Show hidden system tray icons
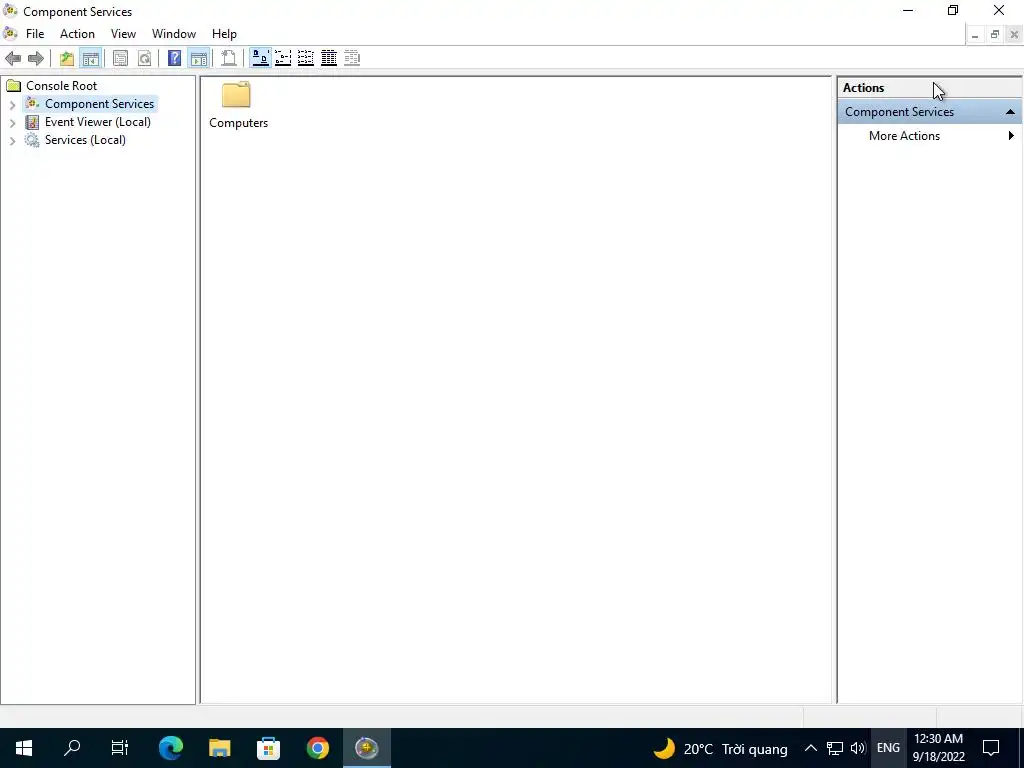Screen dimensions: 1024x768 (810, 748)
